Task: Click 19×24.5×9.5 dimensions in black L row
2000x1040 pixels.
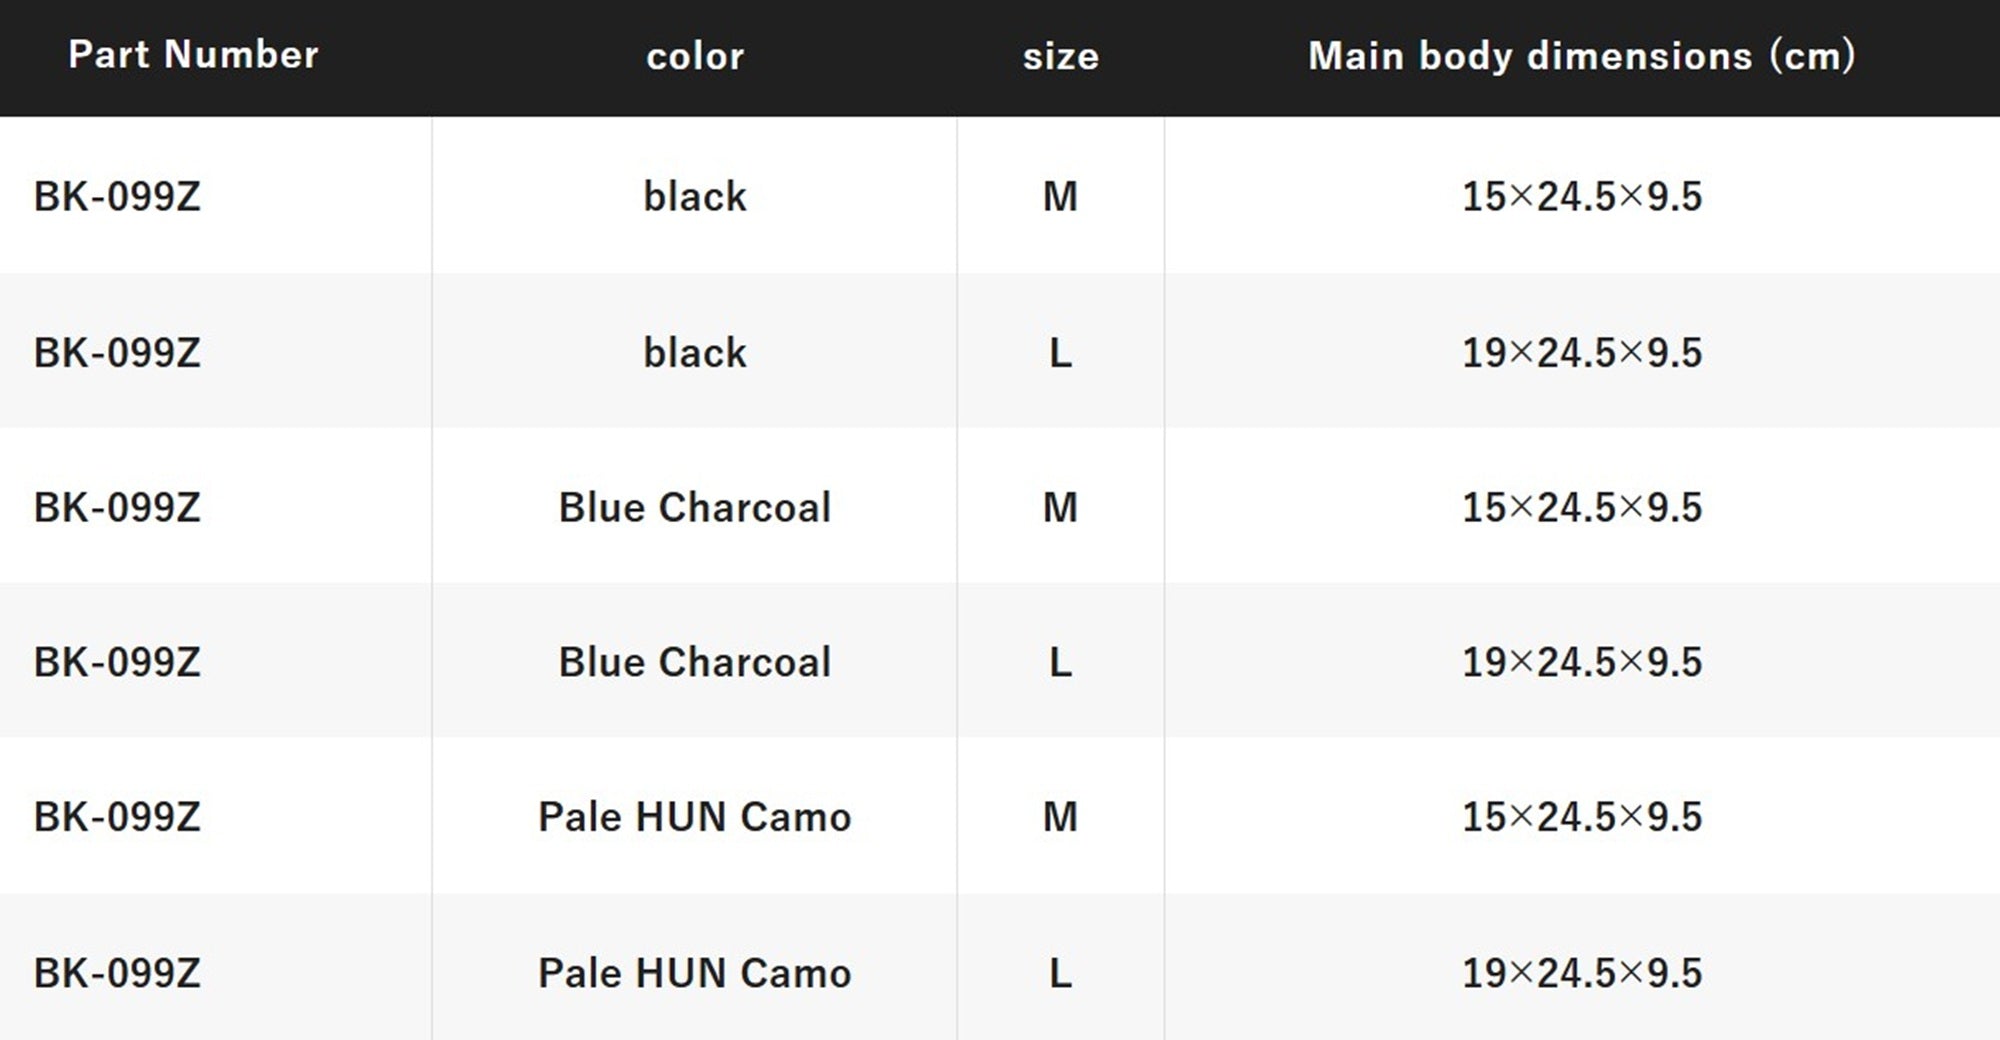Action: click(x=1582, y=353)
